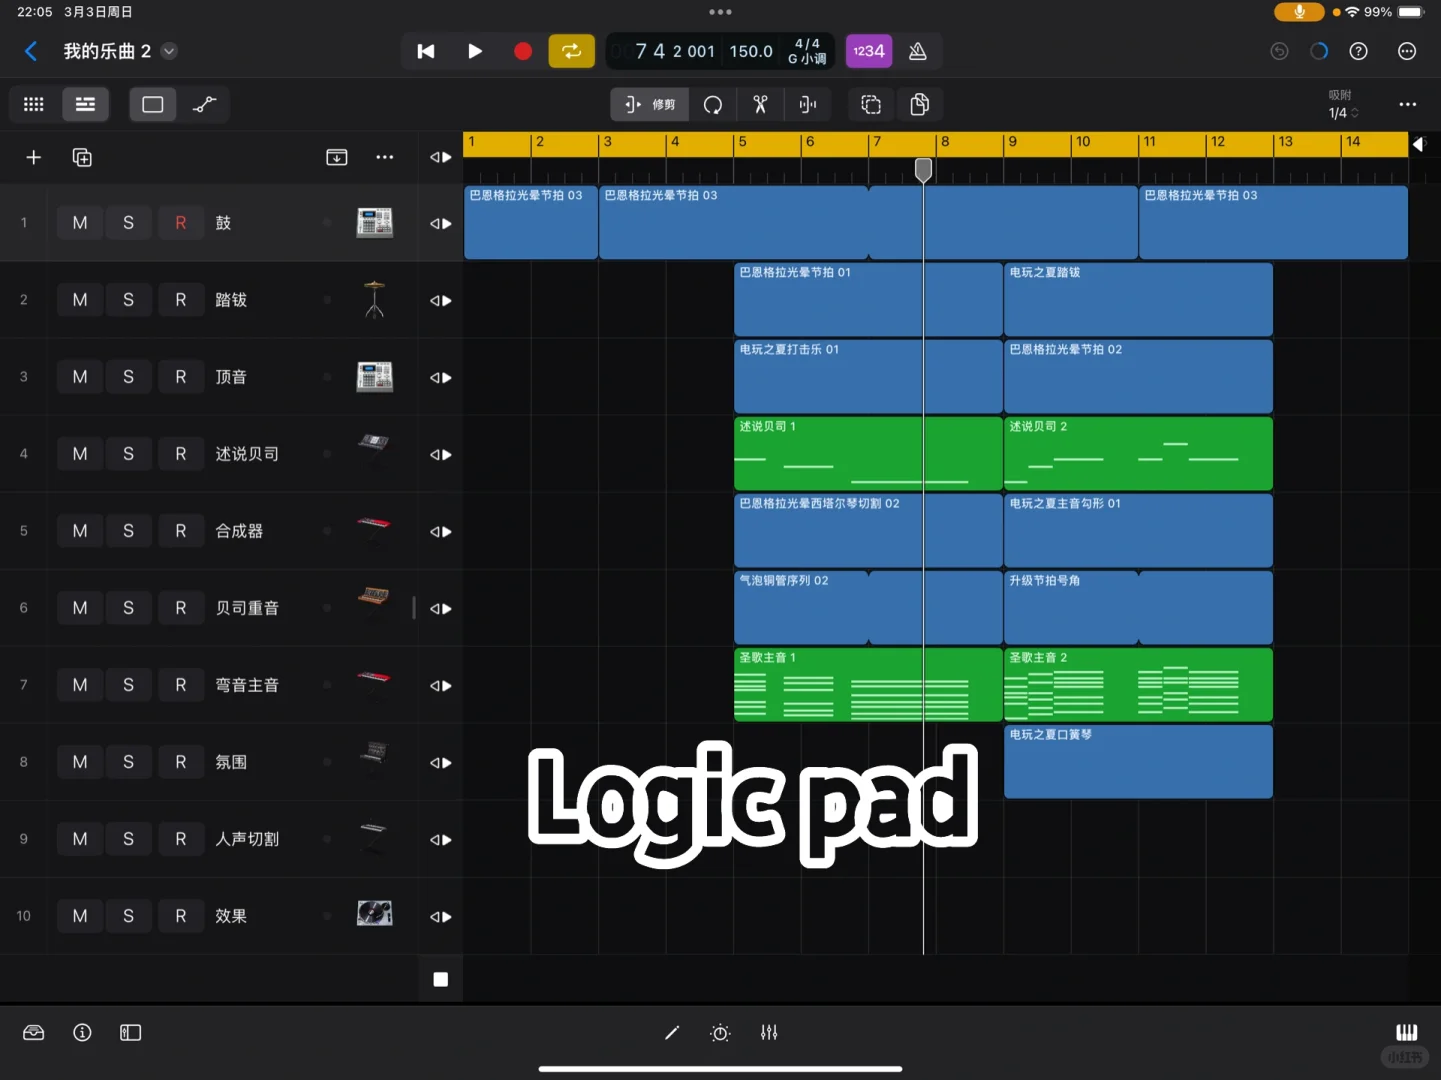Enable the 1234 count-in button
The width and height of the screenshot is (1441, 1080).
[x=868, y=51]
